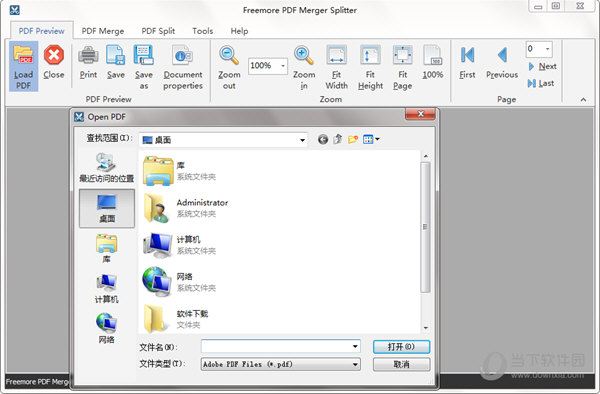Click the Print icon in ribbon

tap(88, 62)
